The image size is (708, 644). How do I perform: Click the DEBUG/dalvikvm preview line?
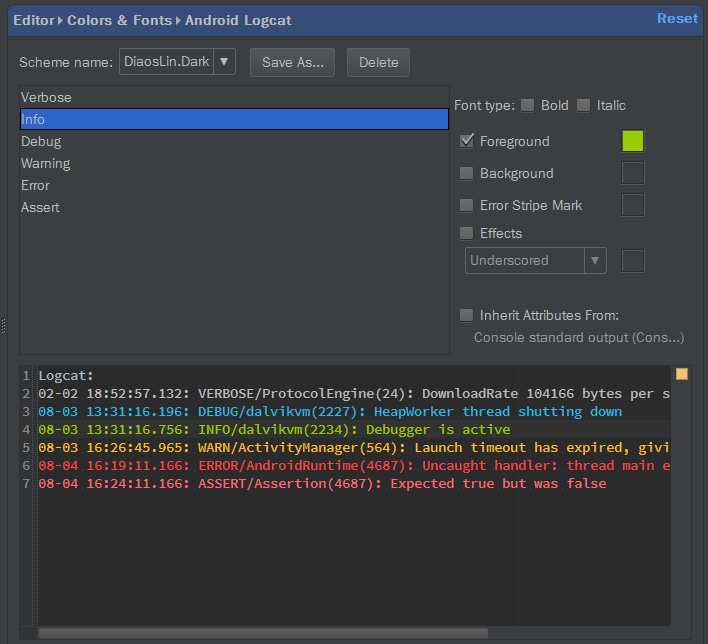click(x=330, y=412)
